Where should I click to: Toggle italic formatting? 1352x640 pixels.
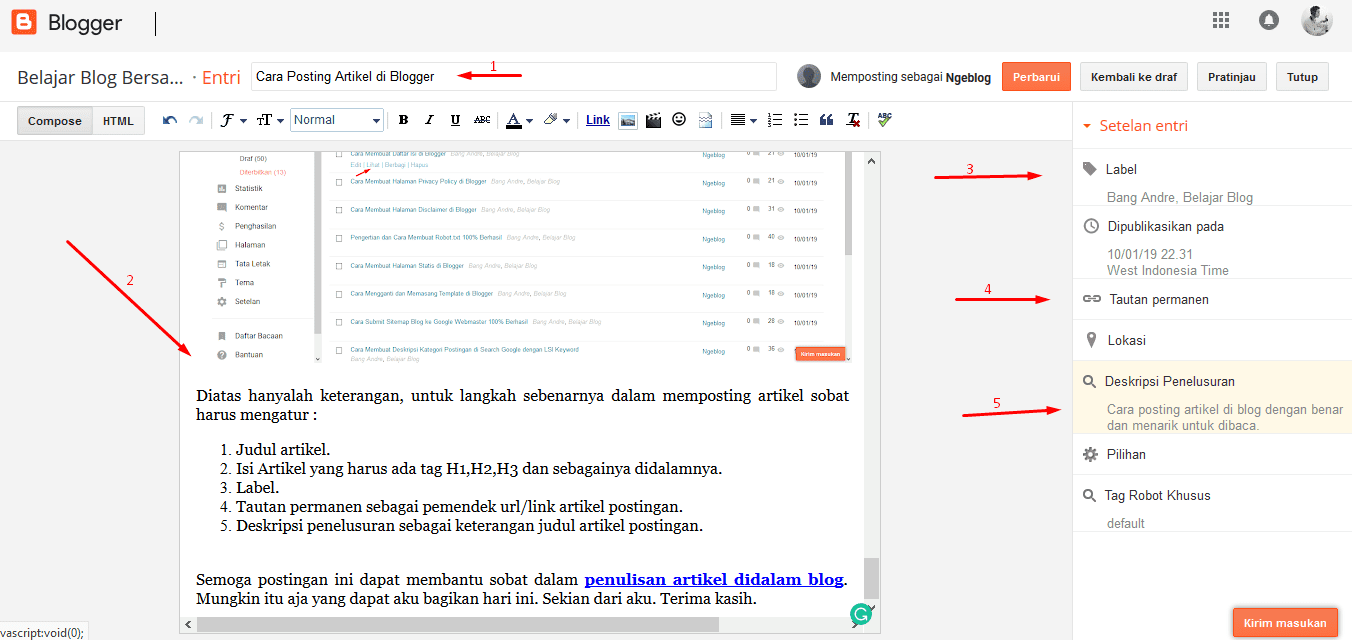429,119
